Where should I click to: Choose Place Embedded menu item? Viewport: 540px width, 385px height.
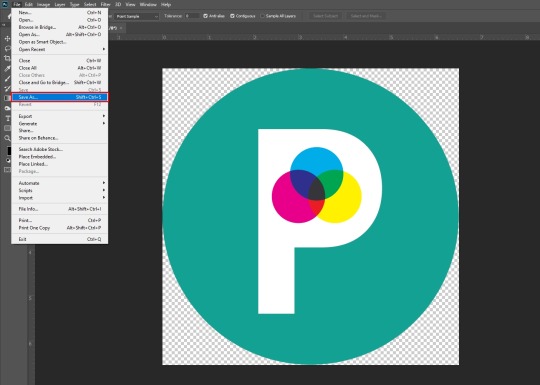[60, 157]
